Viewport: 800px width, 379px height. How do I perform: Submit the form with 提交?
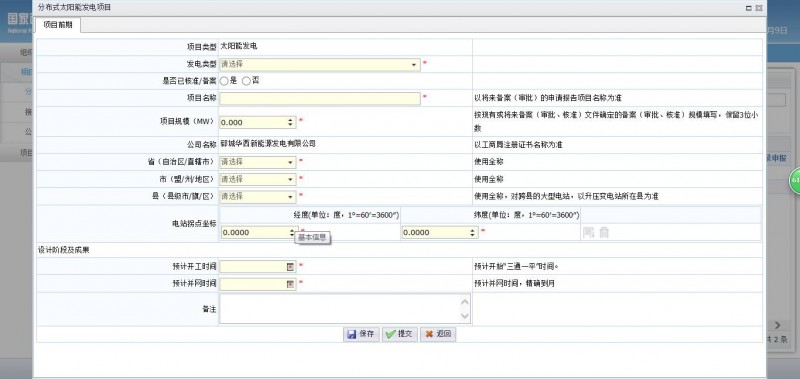click(399, 334)
